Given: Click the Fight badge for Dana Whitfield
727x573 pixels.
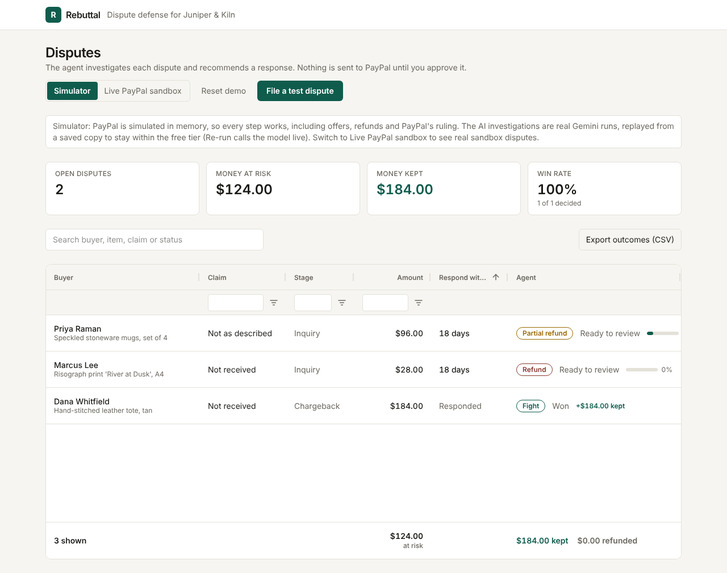Looking at the screenshot, I should point(530,406).
